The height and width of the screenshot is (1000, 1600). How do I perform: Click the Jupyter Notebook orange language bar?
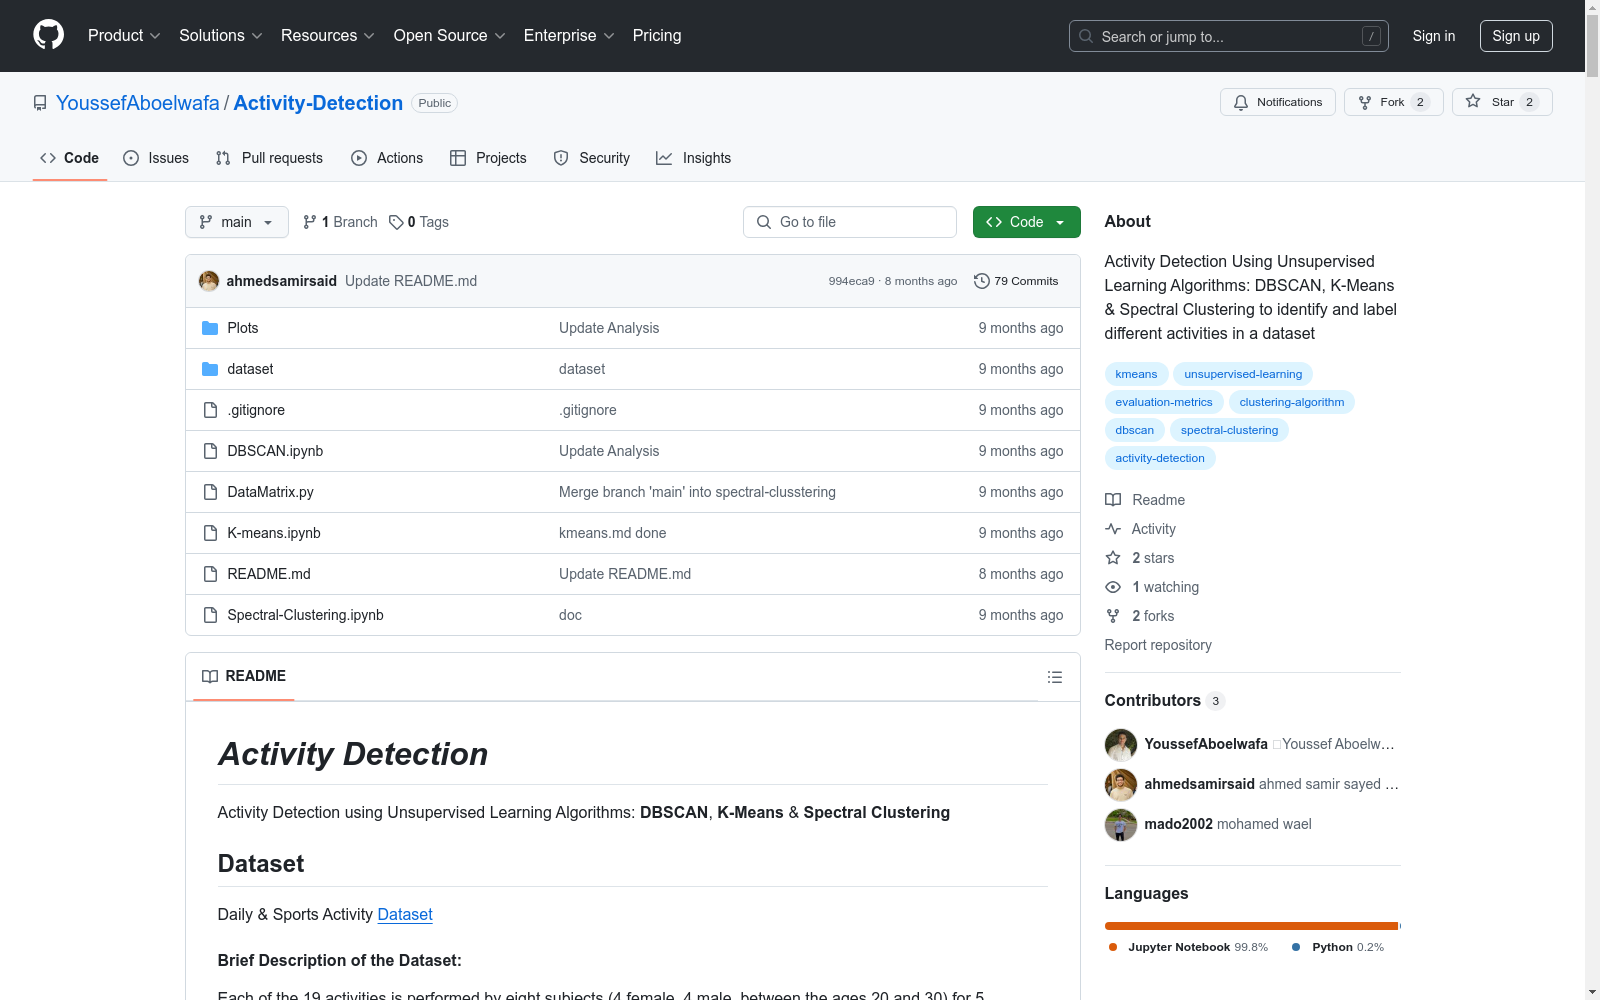click(x=1251, y=926)
